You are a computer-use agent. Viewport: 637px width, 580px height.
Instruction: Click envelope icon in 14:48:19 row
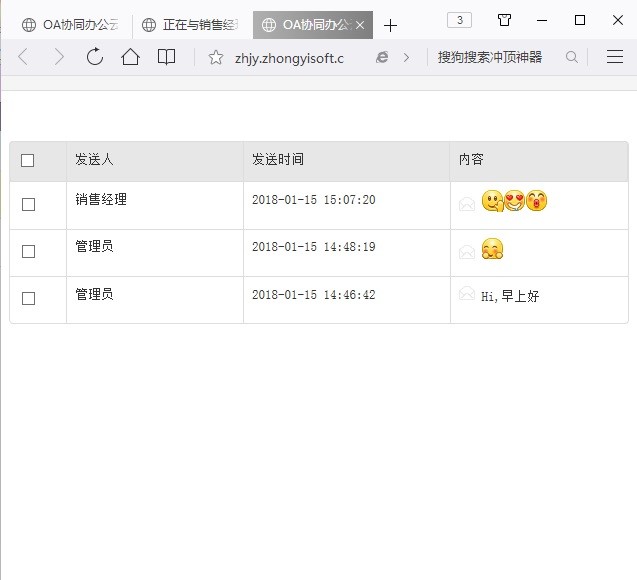tap(467, 252)
